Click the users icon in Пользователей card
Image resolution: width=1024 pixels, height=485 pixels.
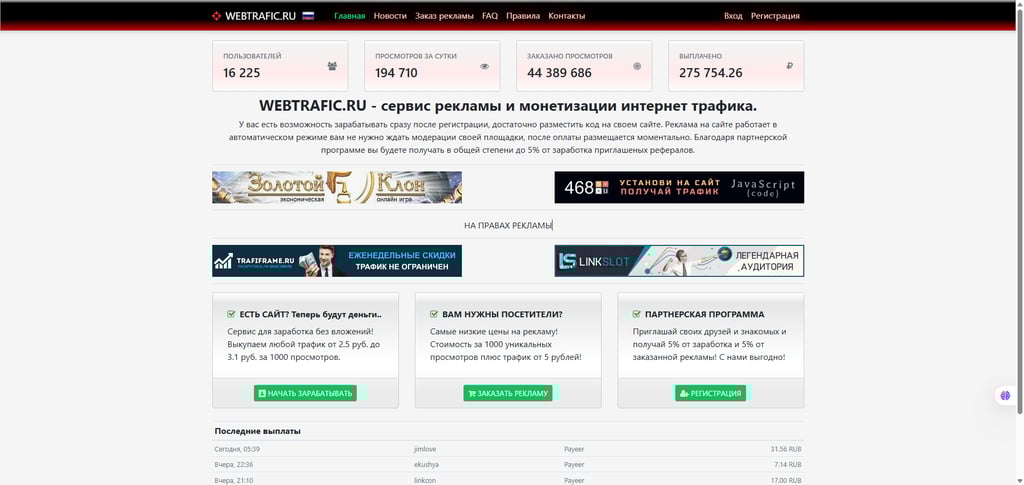coord(332,66)
